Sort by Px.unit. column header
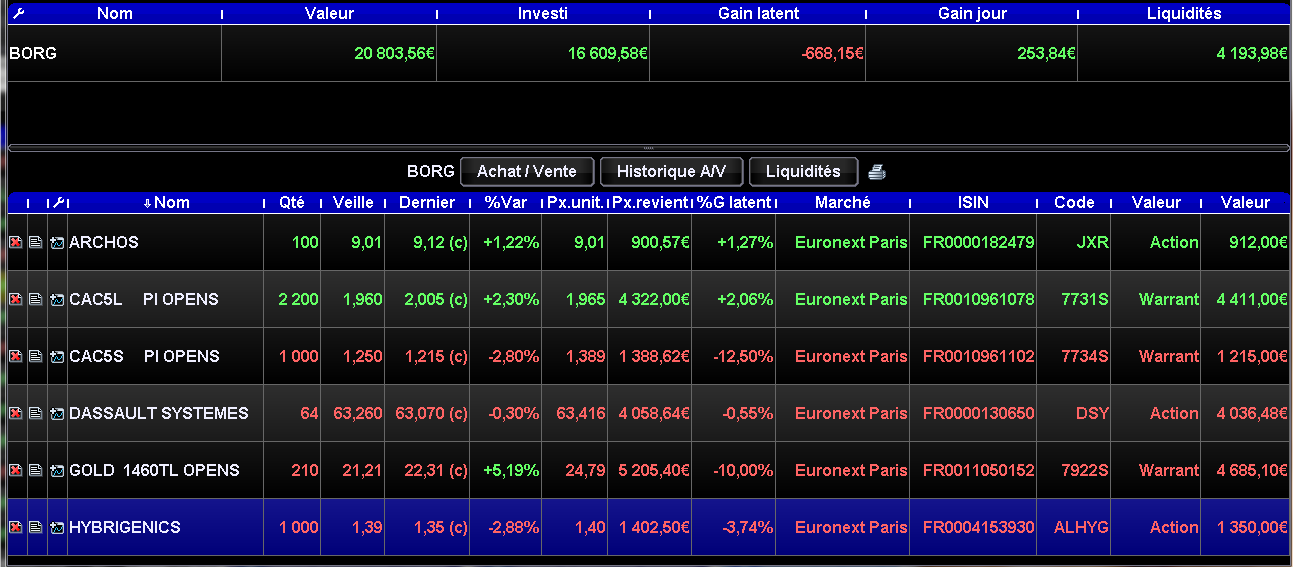 tap(575, 203)
